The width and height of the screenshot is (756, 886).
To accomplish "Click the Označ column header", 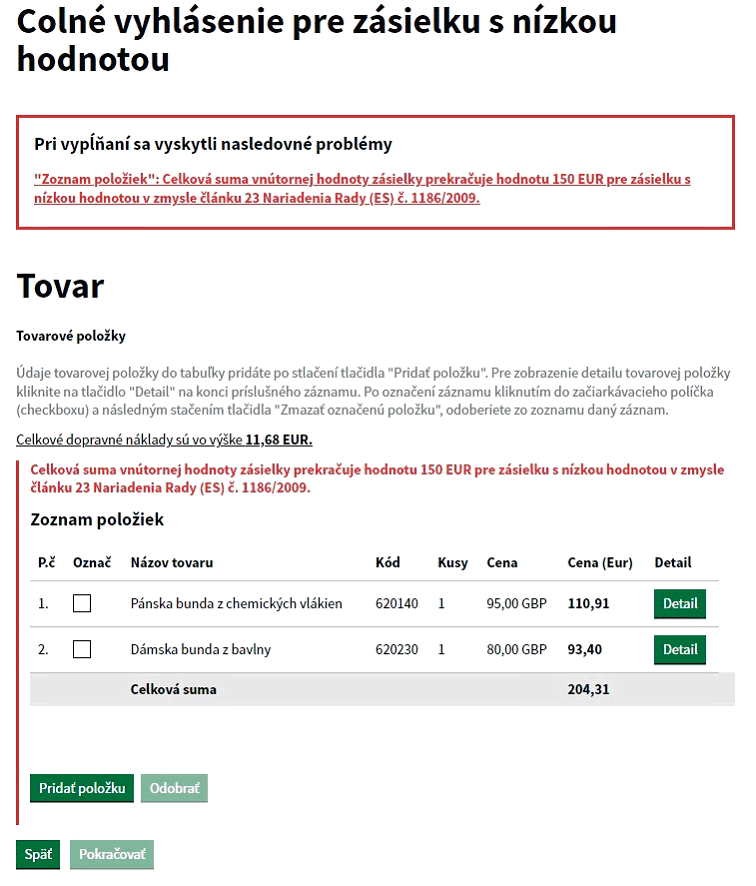I will [x=92, y=563].
